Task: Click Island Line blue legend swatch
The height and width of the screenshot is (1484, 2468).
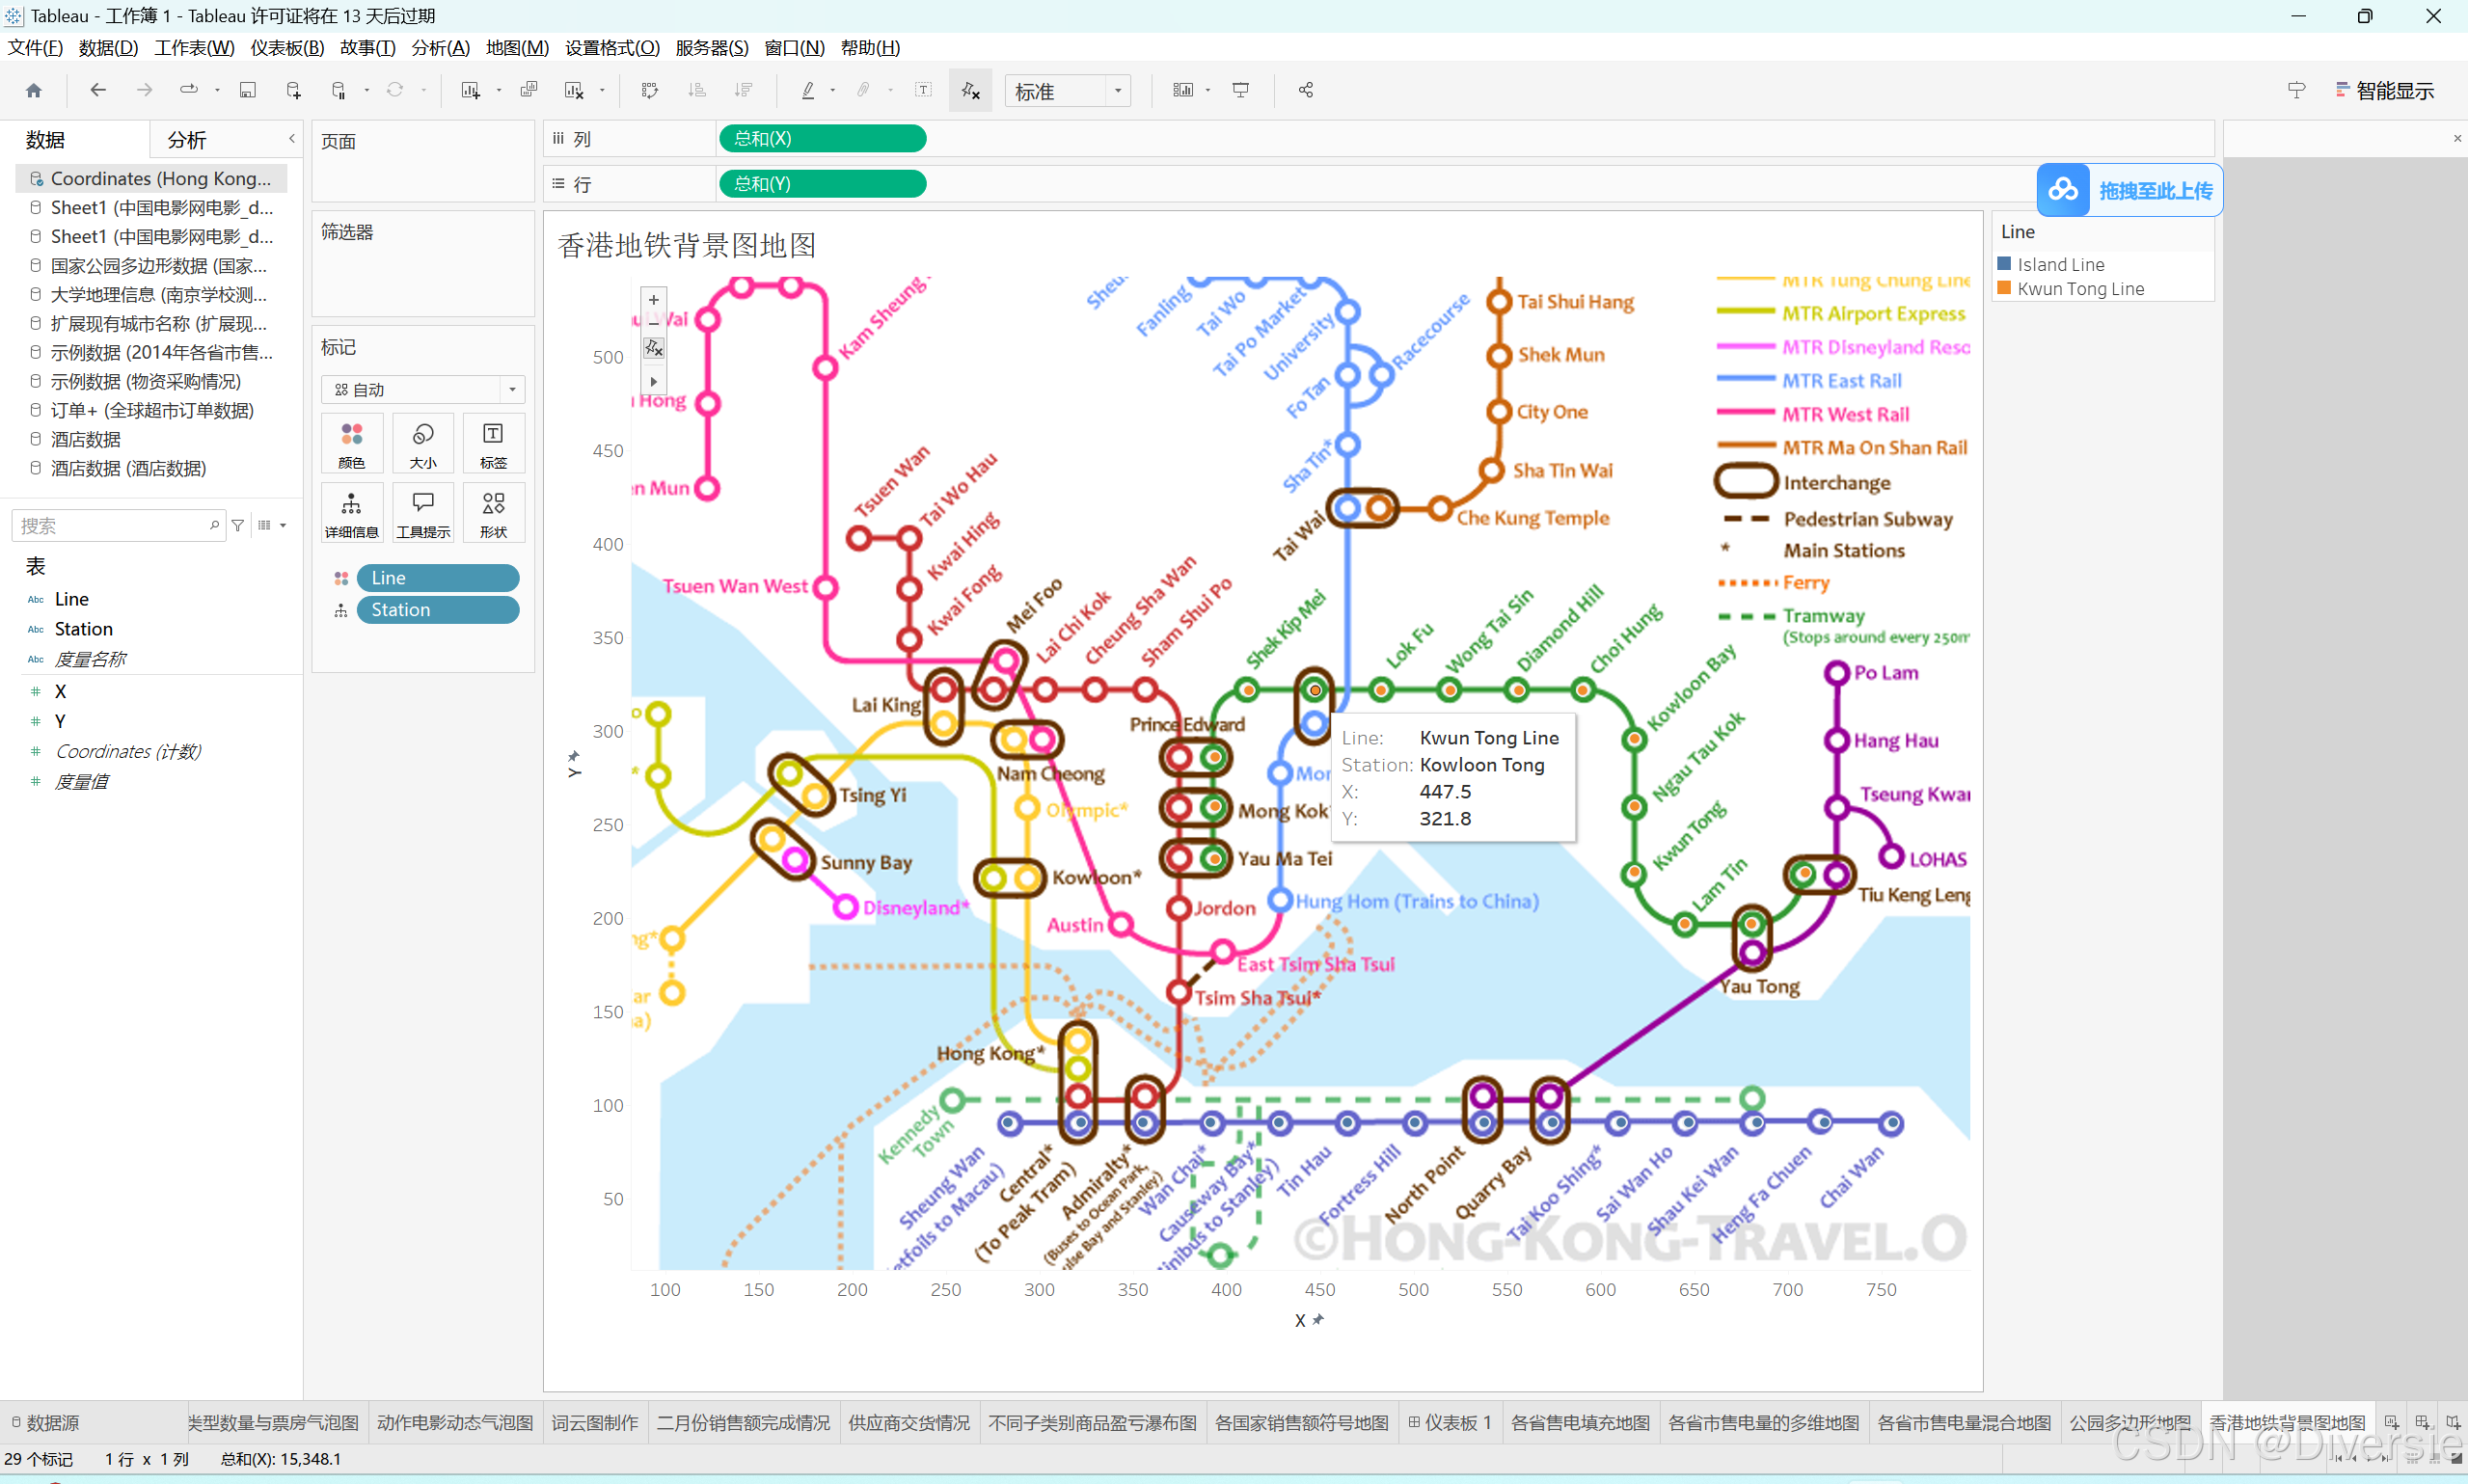Action: tap(2004, 264)
